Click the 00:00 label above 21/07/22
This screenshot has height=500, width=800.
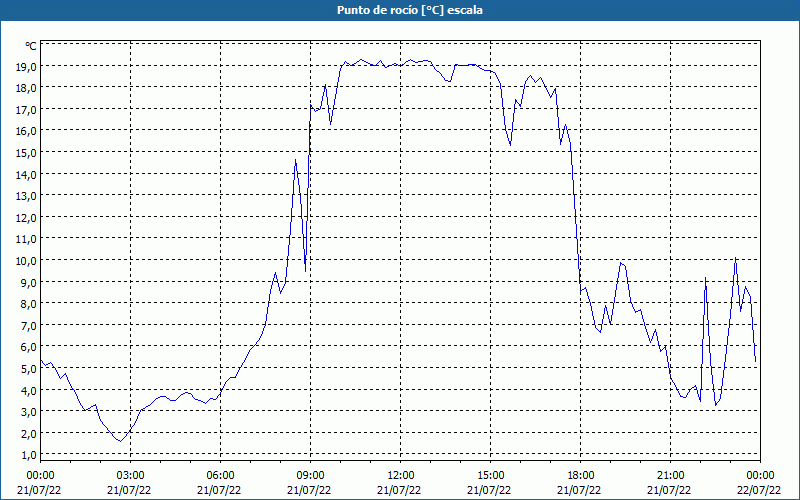click(40, 476)
